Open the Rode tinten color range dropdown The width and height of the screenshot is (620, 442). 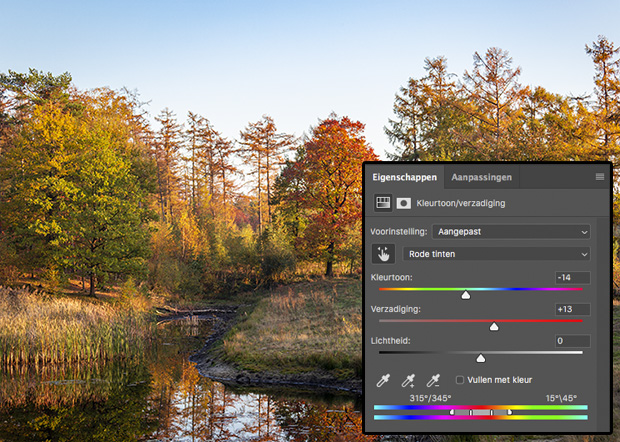click(x=496, y=254)
